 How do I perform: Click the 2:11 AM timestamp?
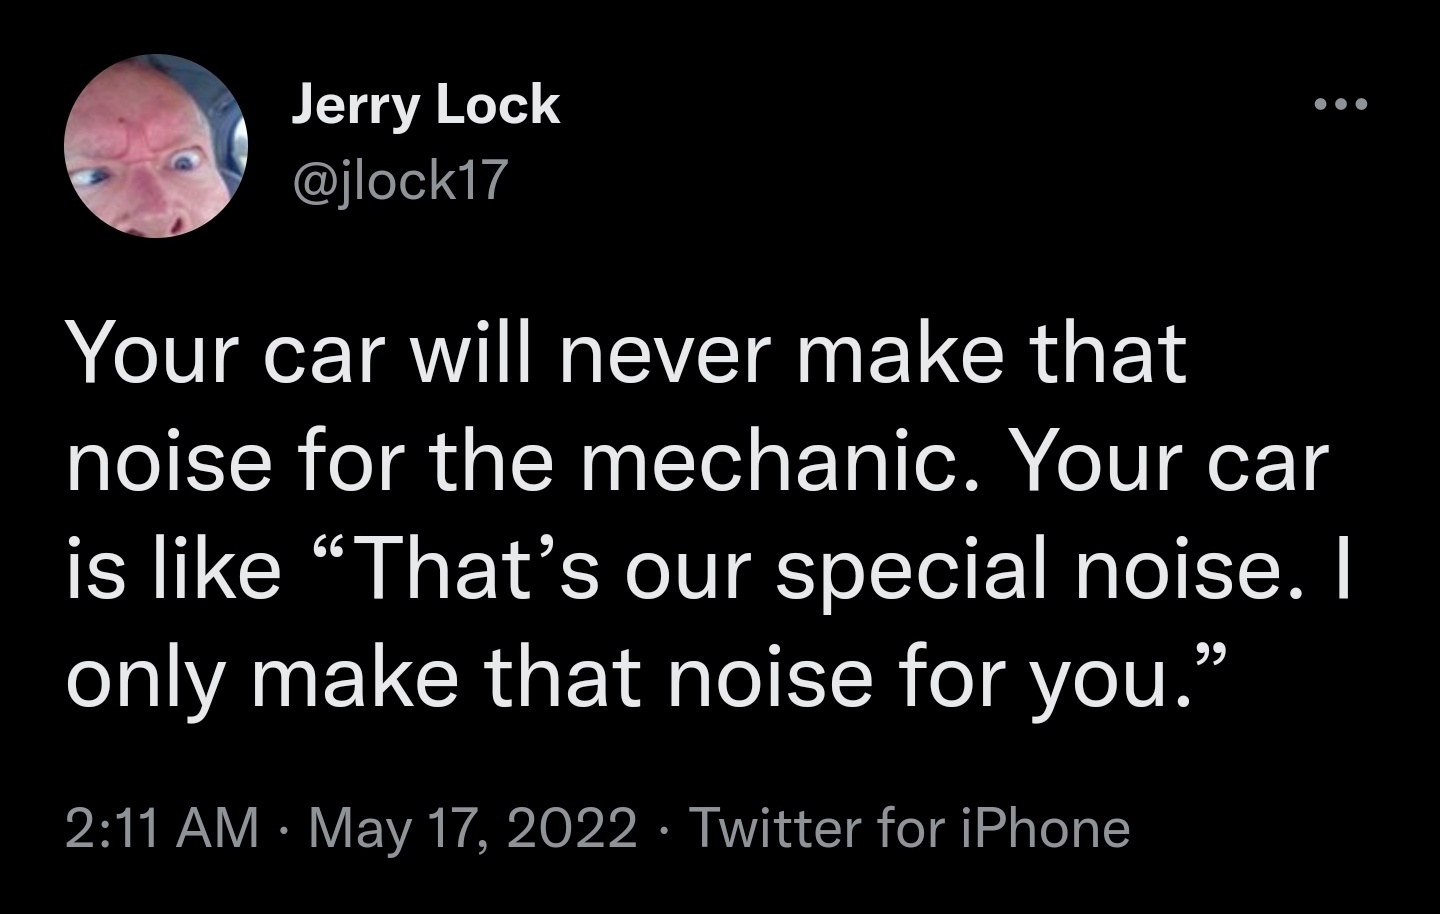tap(162, 829)
